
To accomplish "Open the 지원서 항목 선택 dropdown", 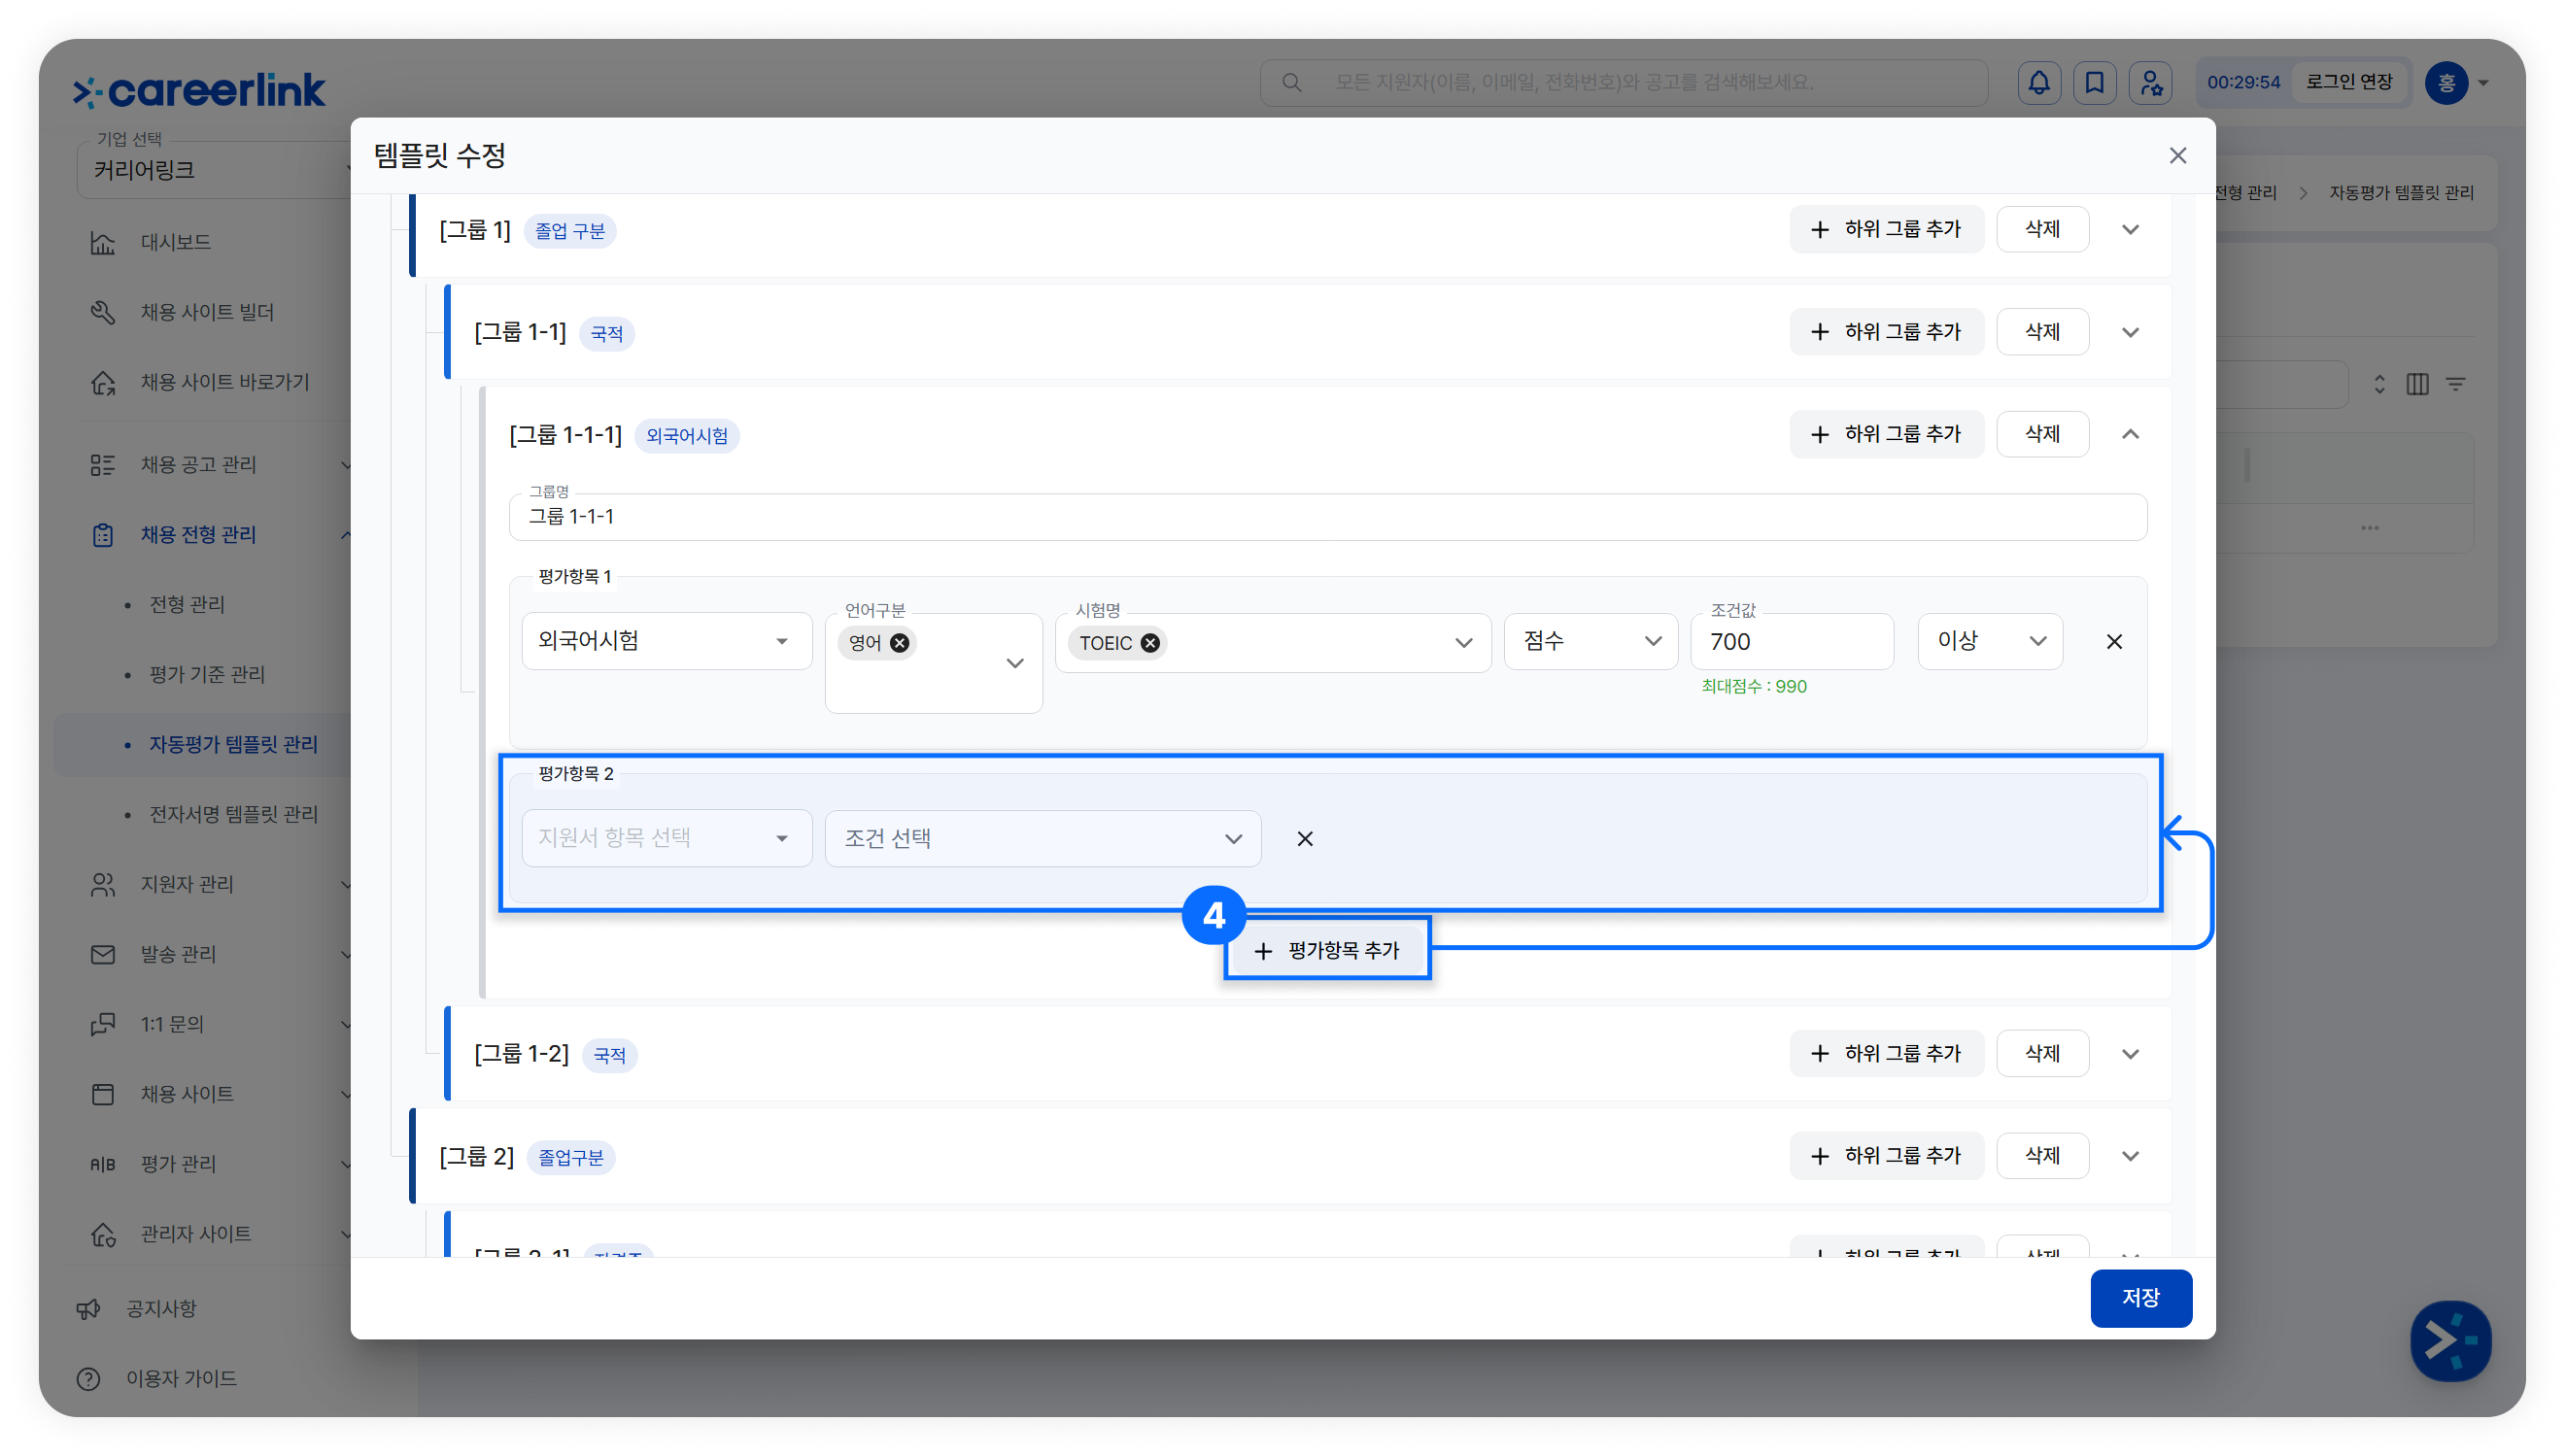I will coord(667,838).
